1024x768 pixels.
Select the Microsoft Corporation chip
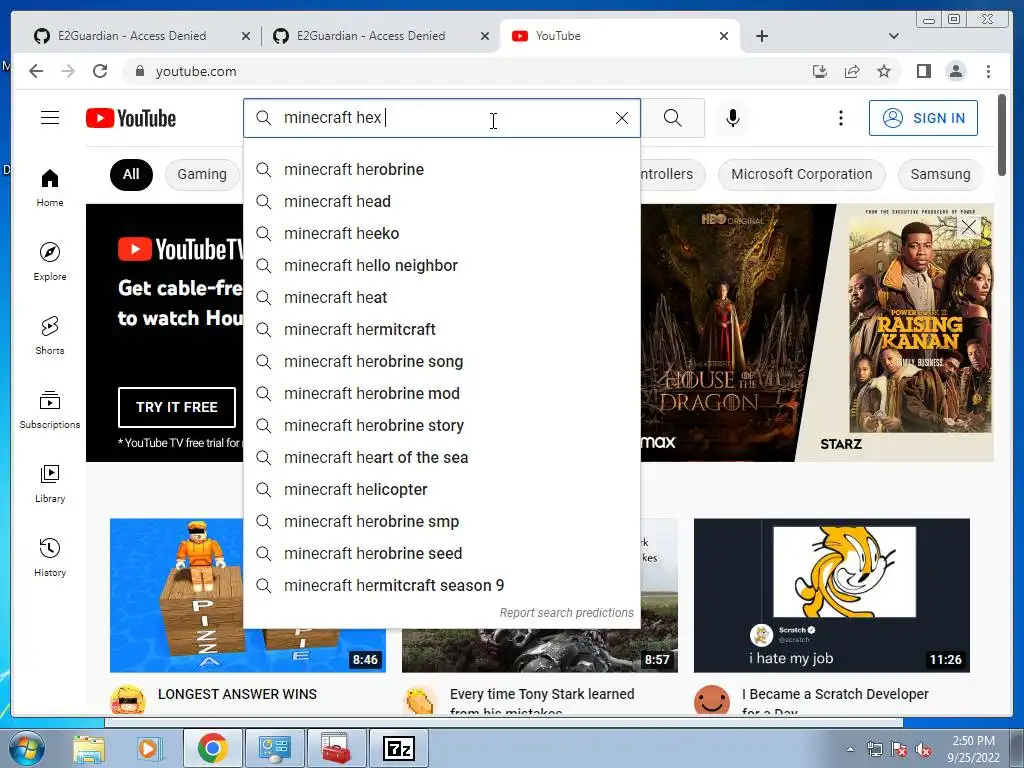click(801, 174)
